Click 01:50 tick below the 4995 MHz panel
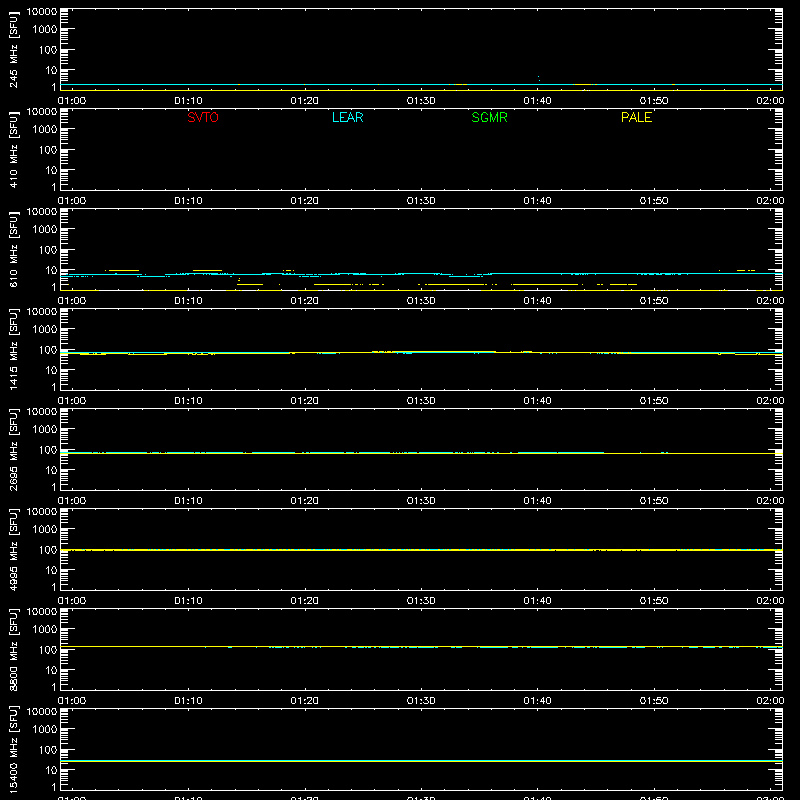 (654, 601)
